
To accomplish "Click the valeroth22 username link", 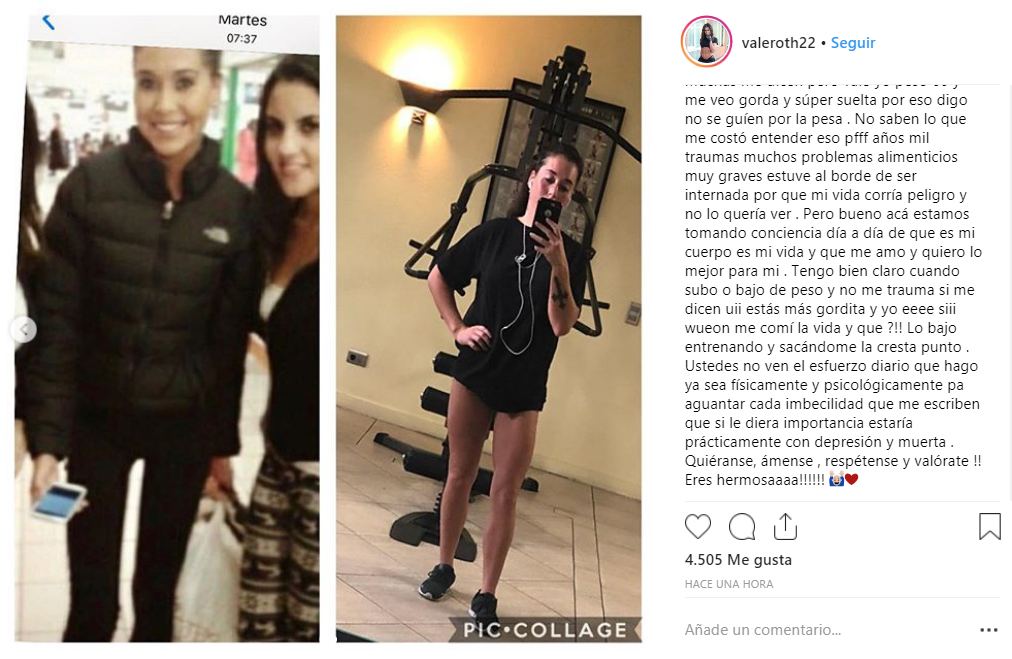I will point(778,43).
